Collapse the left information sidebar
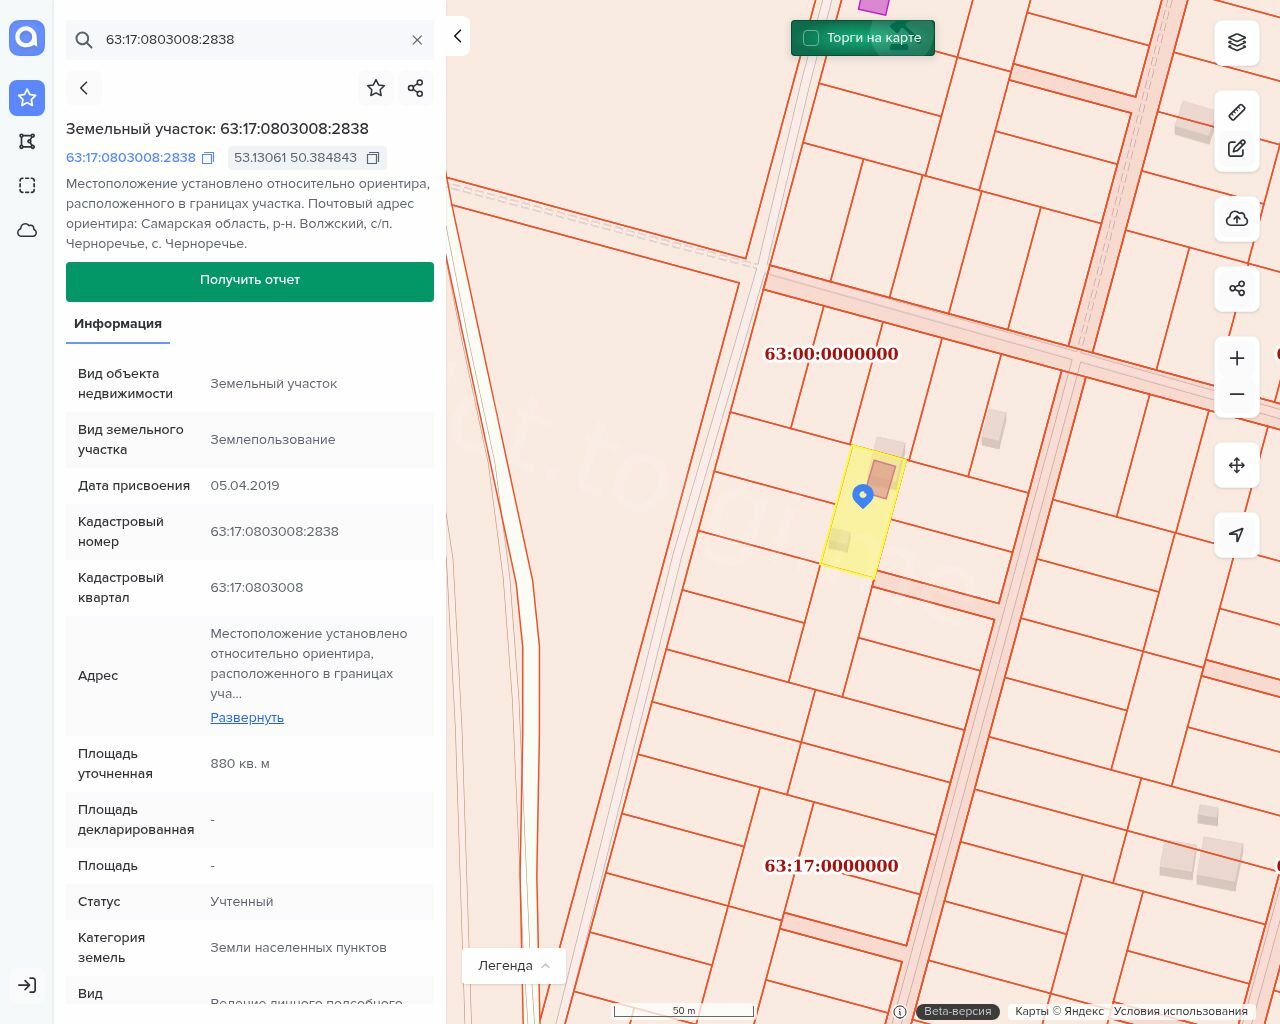1280x1024 pixels. [457, 36]
